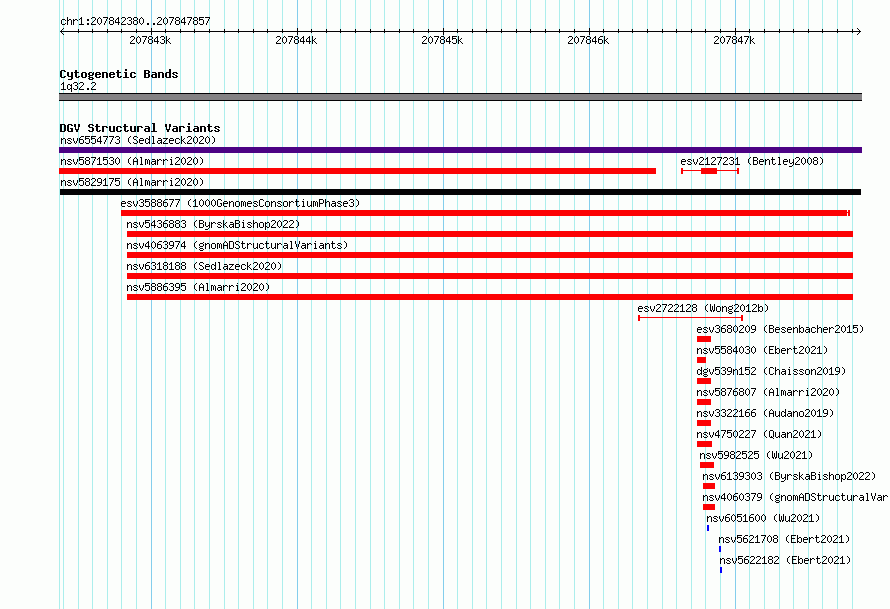Click the nsv6051600 (Wu2021) blue marker
890x609 pixels.
pyautogui.click(x=708, y=528)
